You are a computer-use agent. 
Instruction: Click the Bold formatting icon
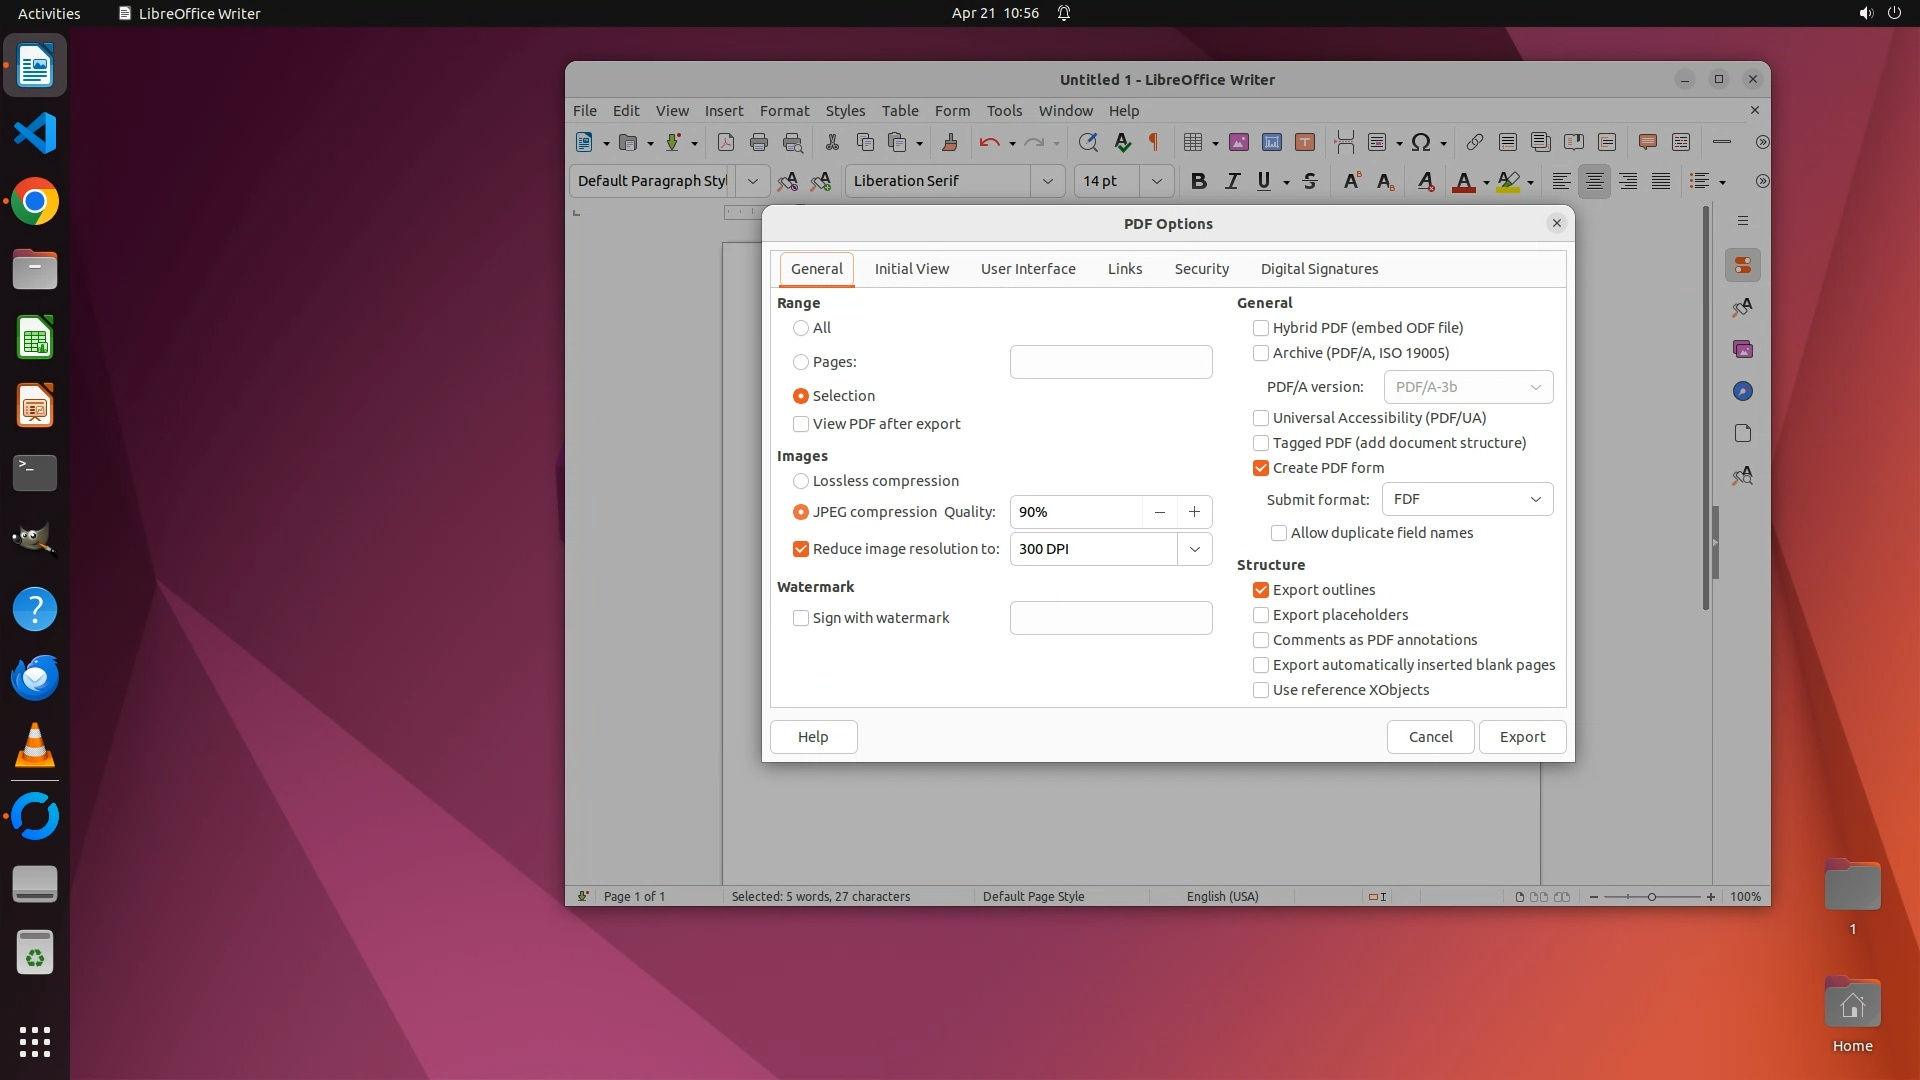pyautogui.click(x=1198, y=181)
